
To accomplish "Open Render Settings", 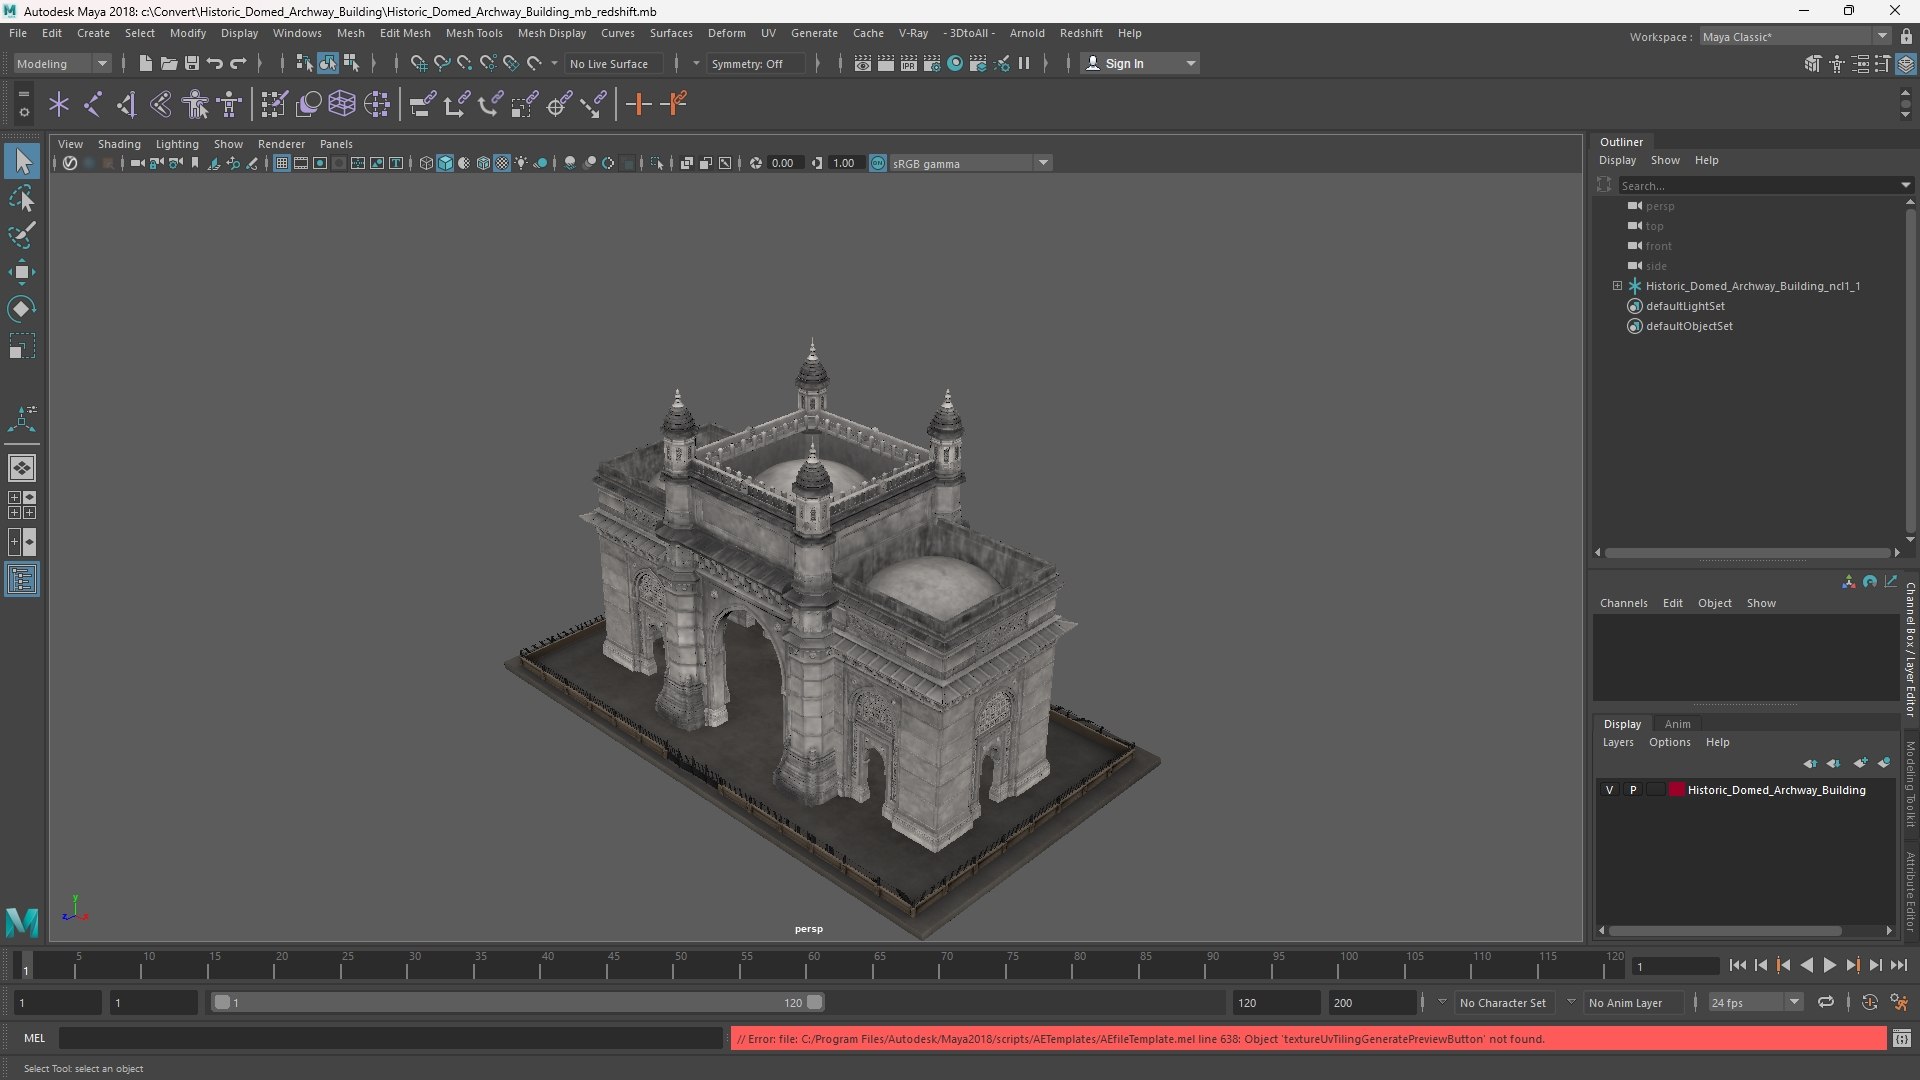I will click(931, 63).
